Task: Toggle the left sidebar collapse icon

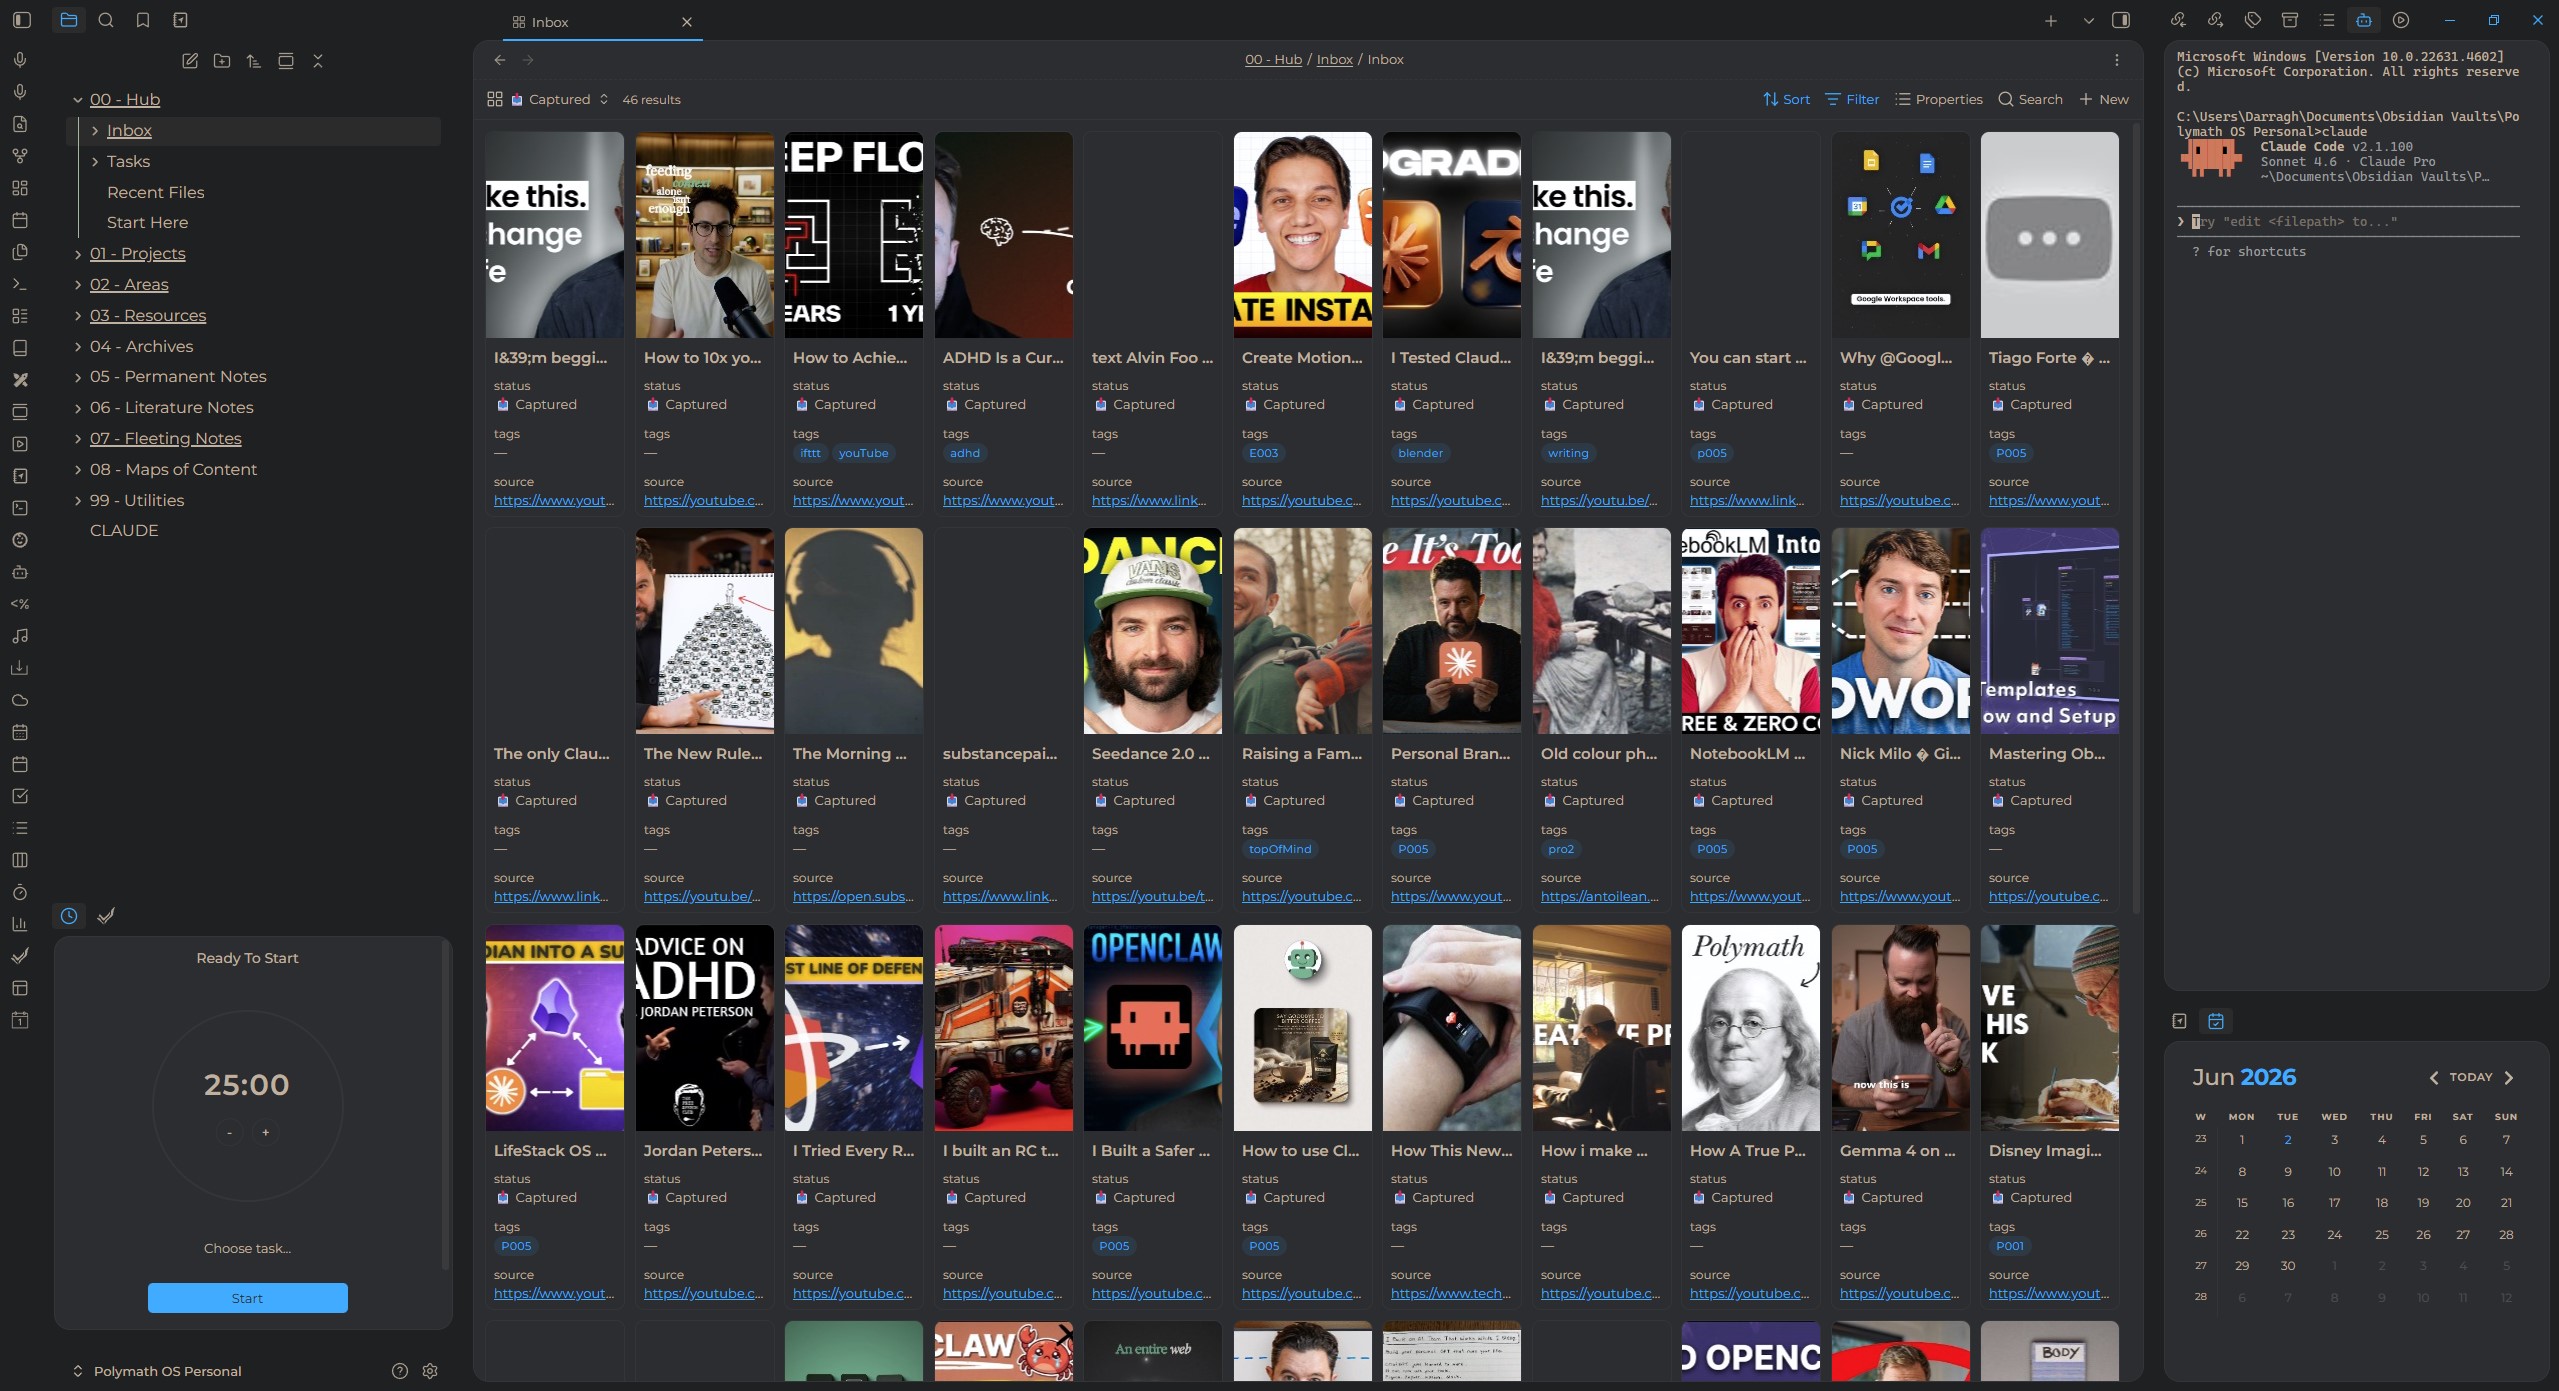Action: pos(22,20)
